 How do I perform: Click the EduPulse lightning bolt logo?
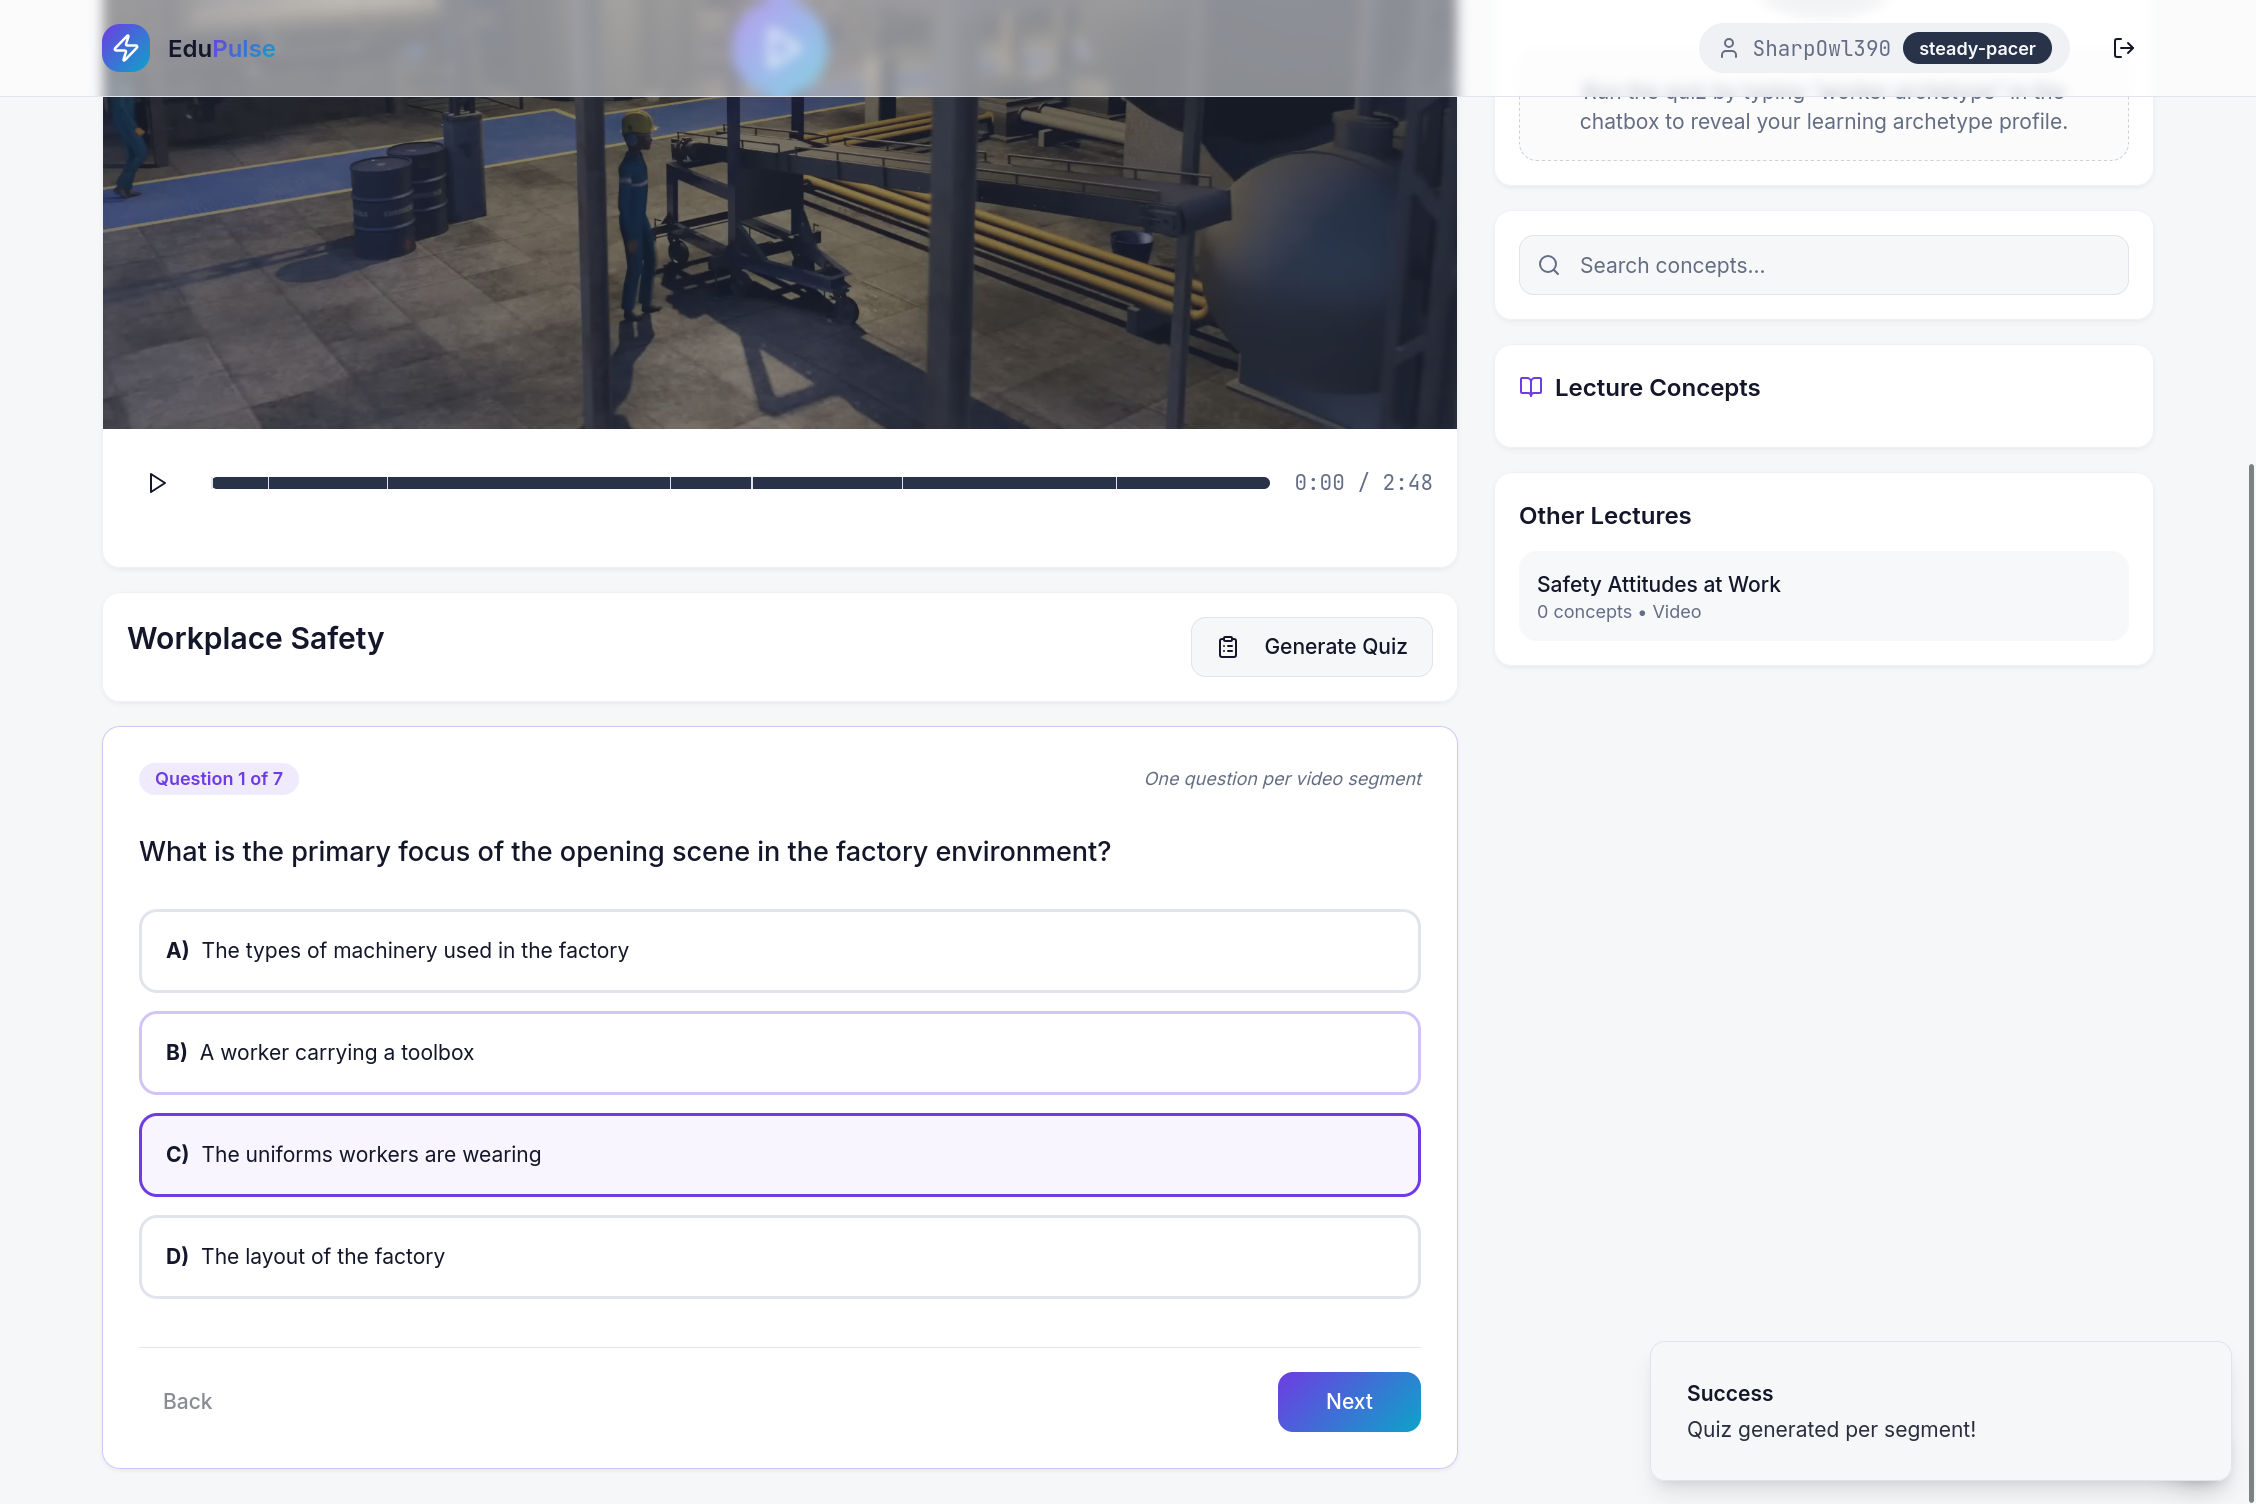(126, 48)
